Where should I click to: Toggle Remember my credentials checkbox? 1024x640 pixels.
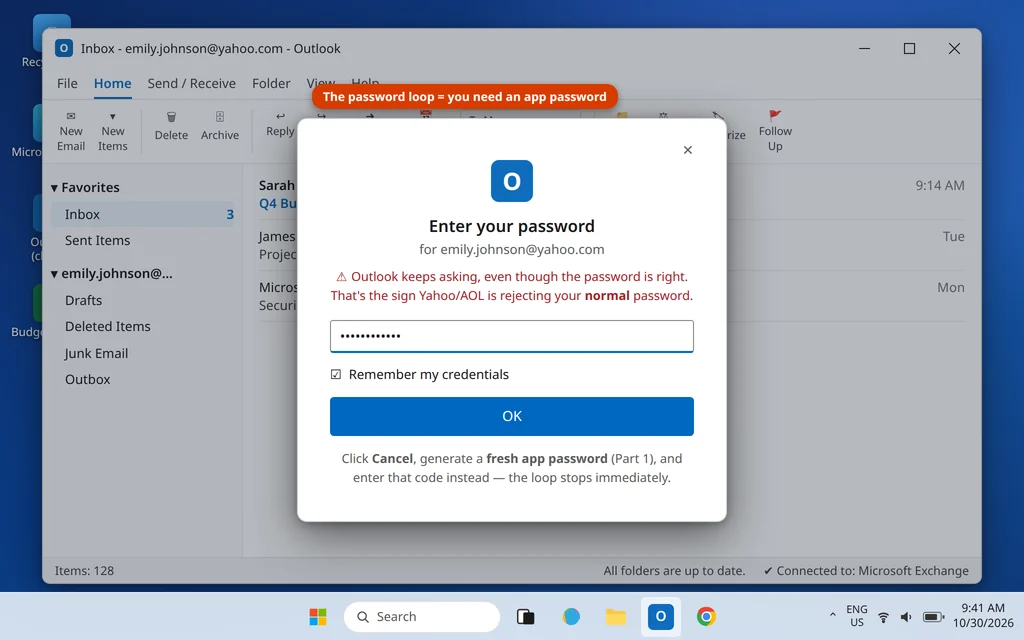[336, 374]
